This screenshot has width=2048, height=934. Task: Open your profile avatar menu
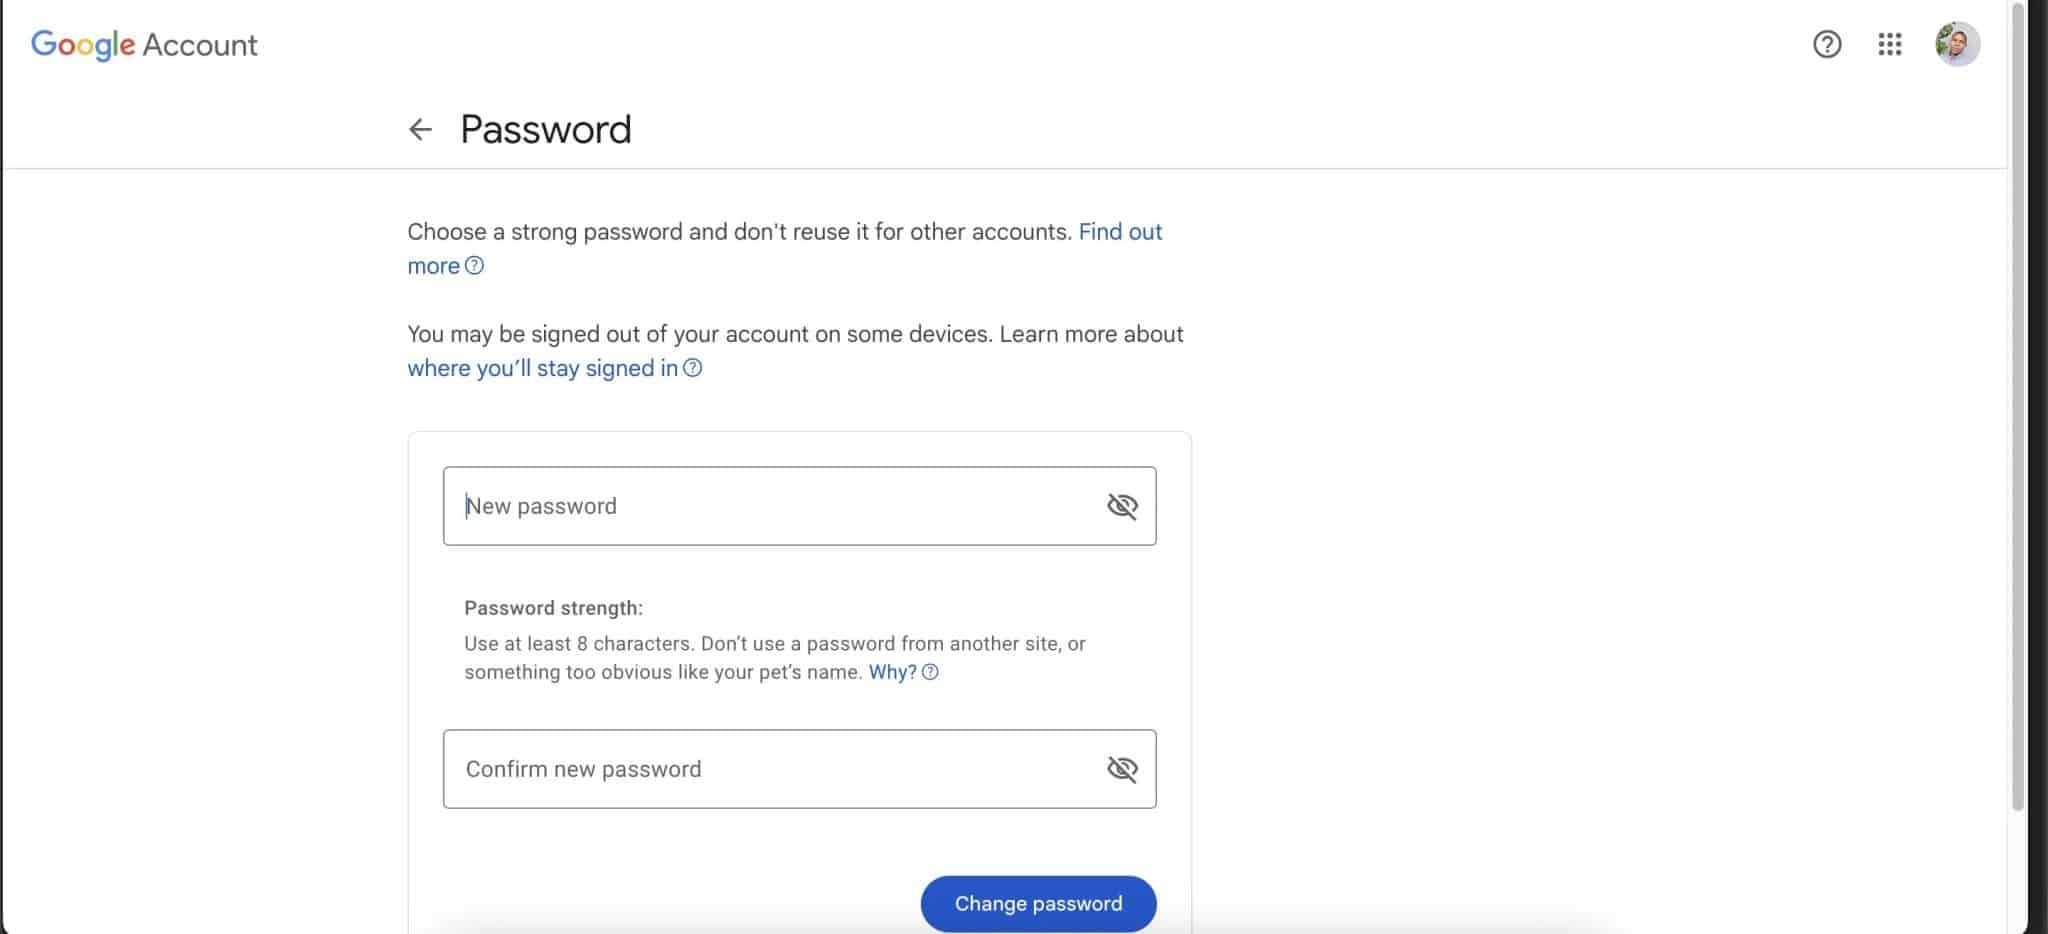[x=1958, y=44]
